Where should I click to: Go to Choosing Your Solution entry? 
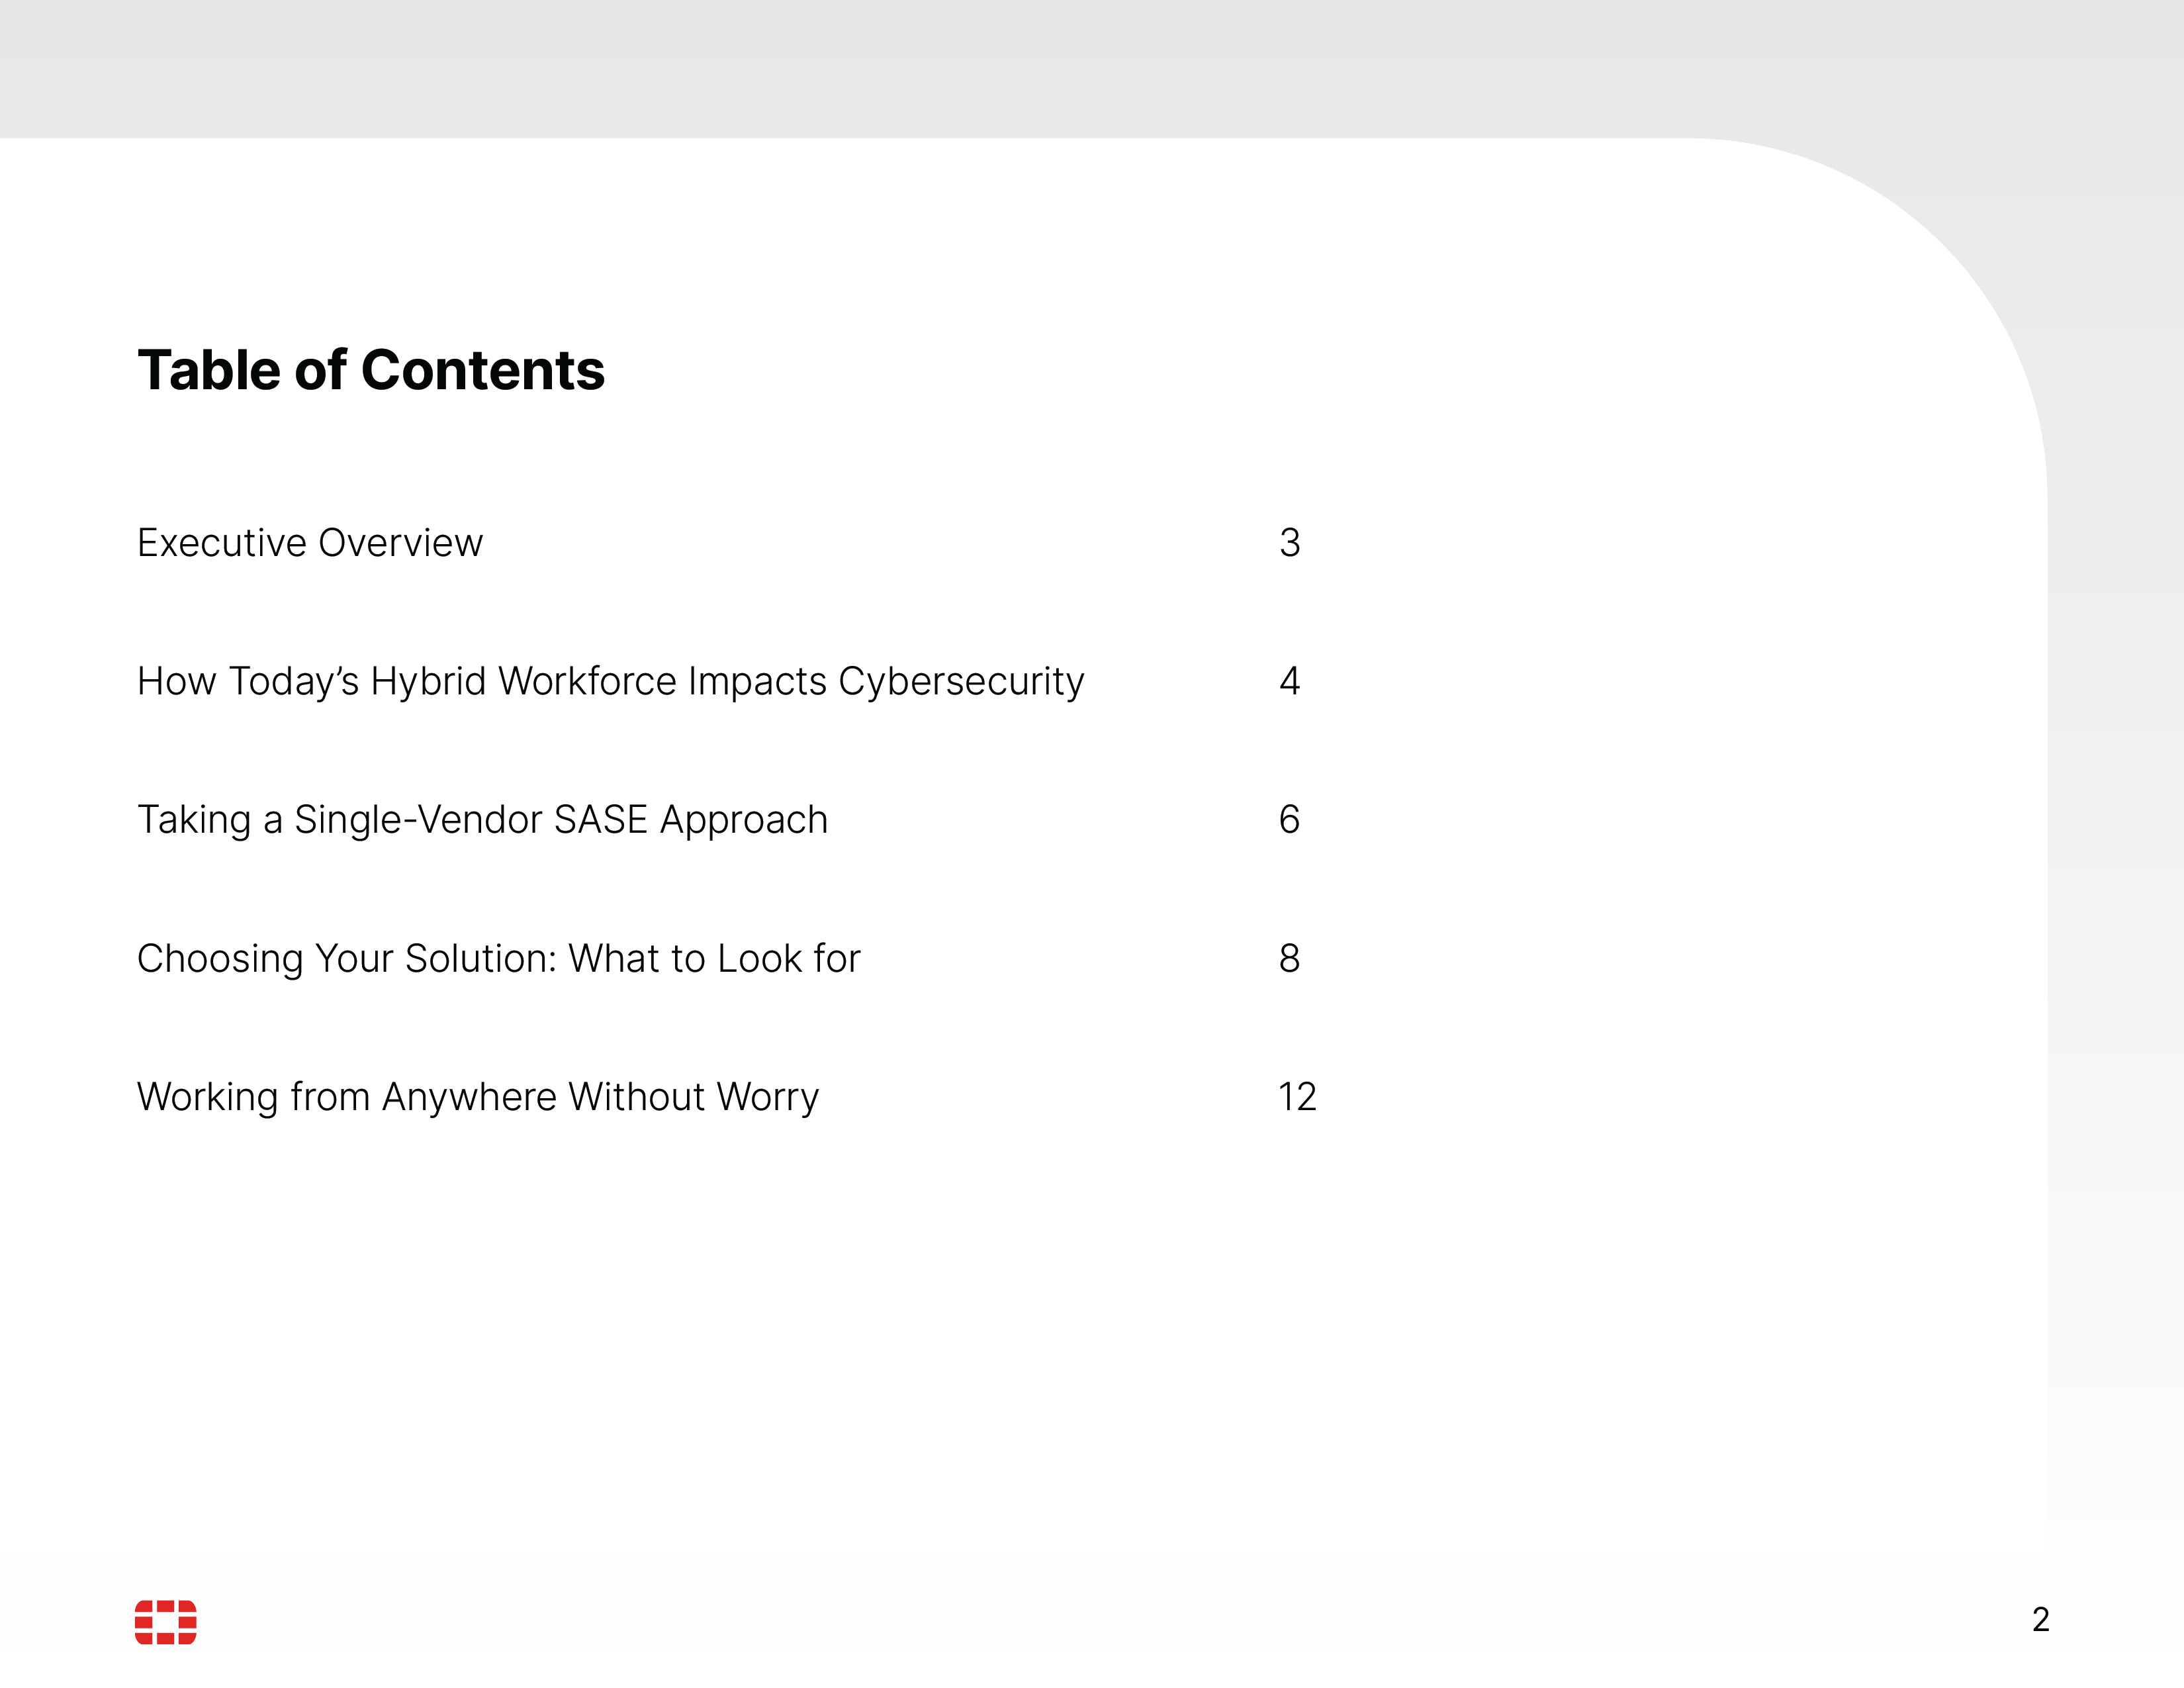point(498,958)
